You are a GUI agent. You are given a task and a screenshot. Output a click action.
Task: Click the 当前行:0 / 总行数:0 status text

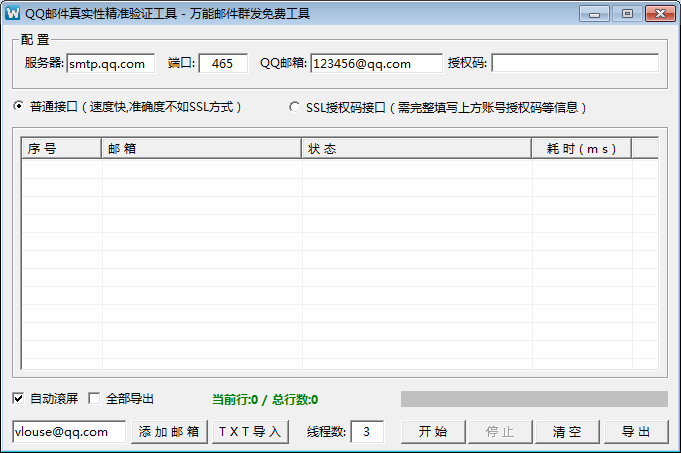click(265, 400)
